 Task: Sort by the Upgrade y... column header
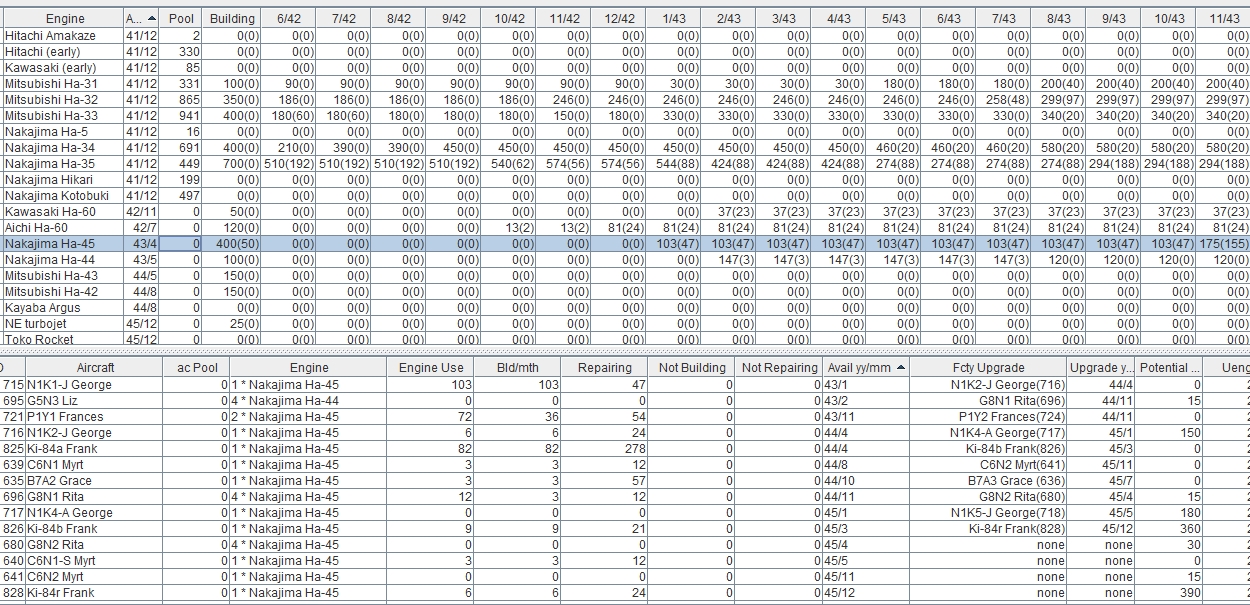[x=1102, y=368]
